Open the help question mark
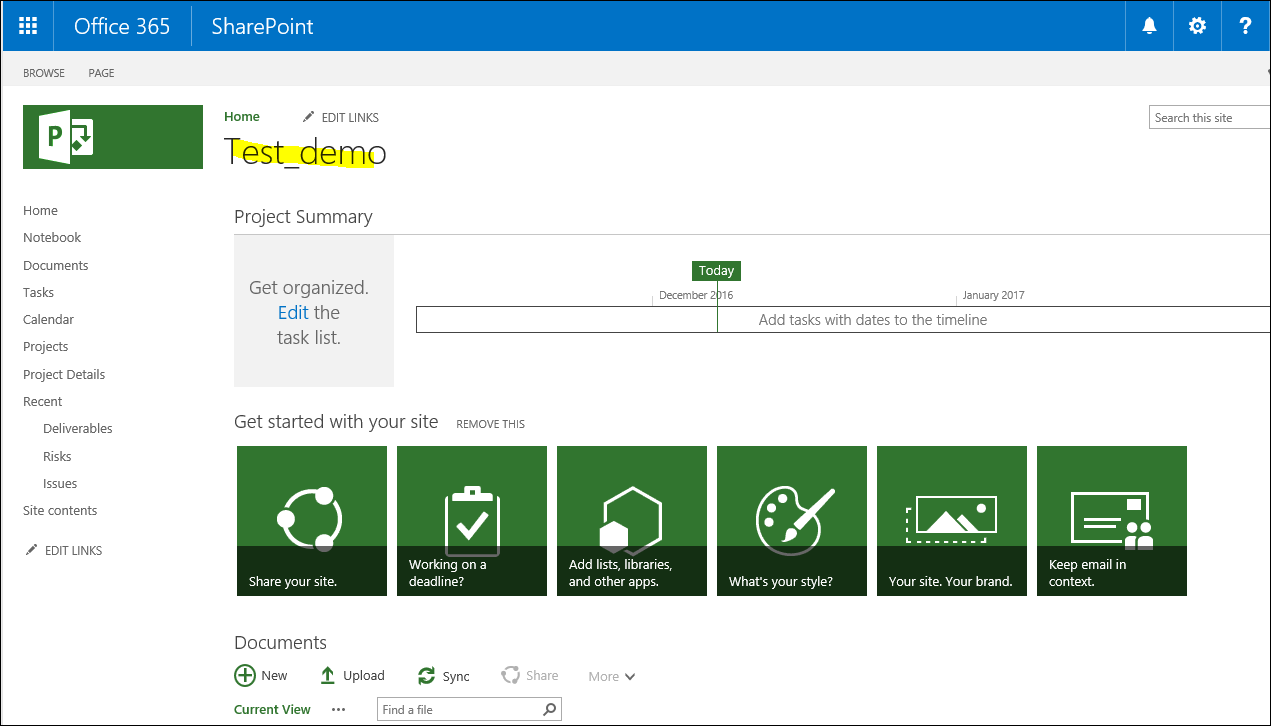This screenshot has height=726, width=1271. [1245, 26]
